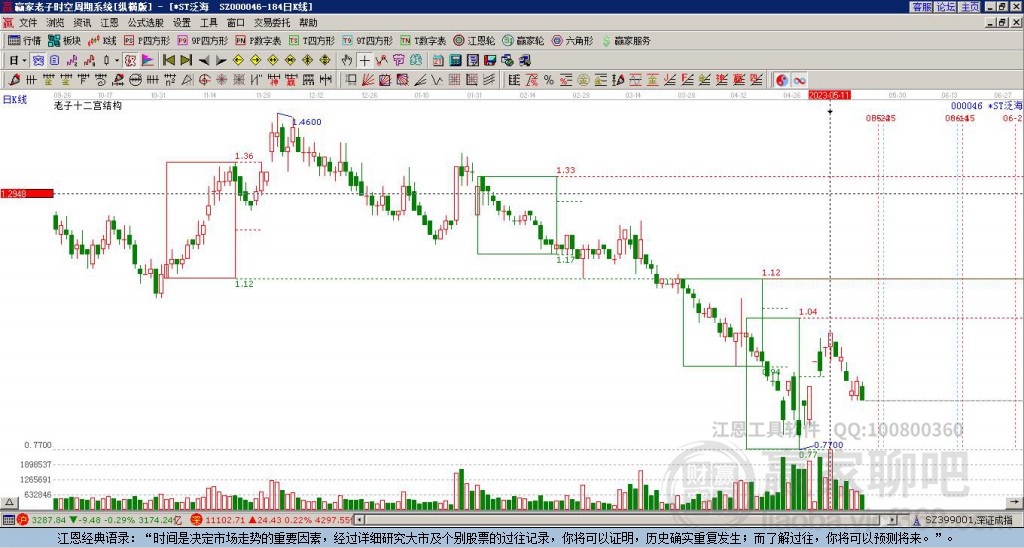1024x548 pixels.
Task: Toggle the 权 adjustment icon
Action: point(130,61)
